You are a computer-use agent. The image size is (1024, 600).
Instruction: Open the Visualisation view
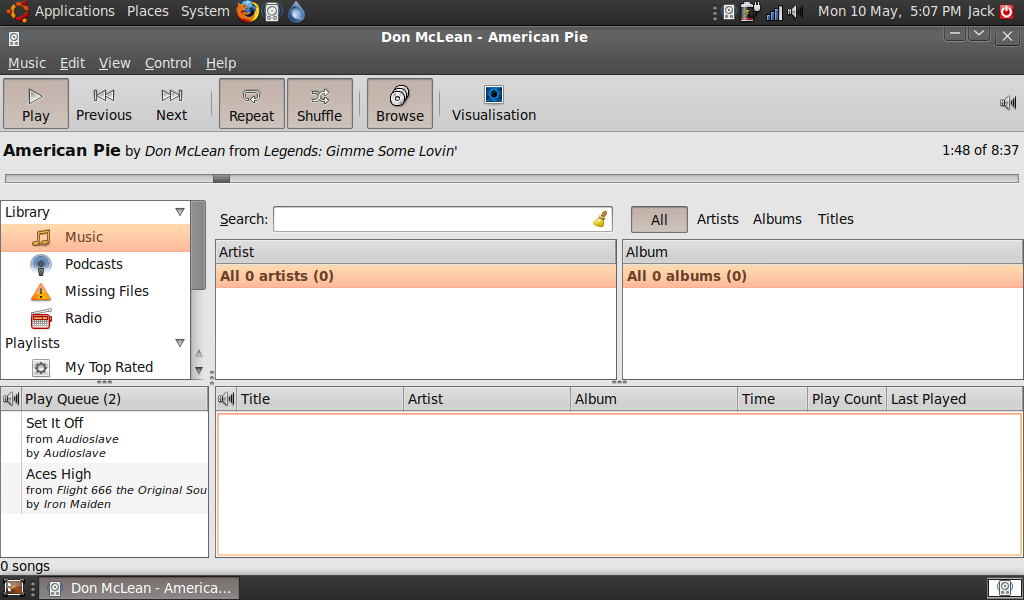click(x=494, y=104)
